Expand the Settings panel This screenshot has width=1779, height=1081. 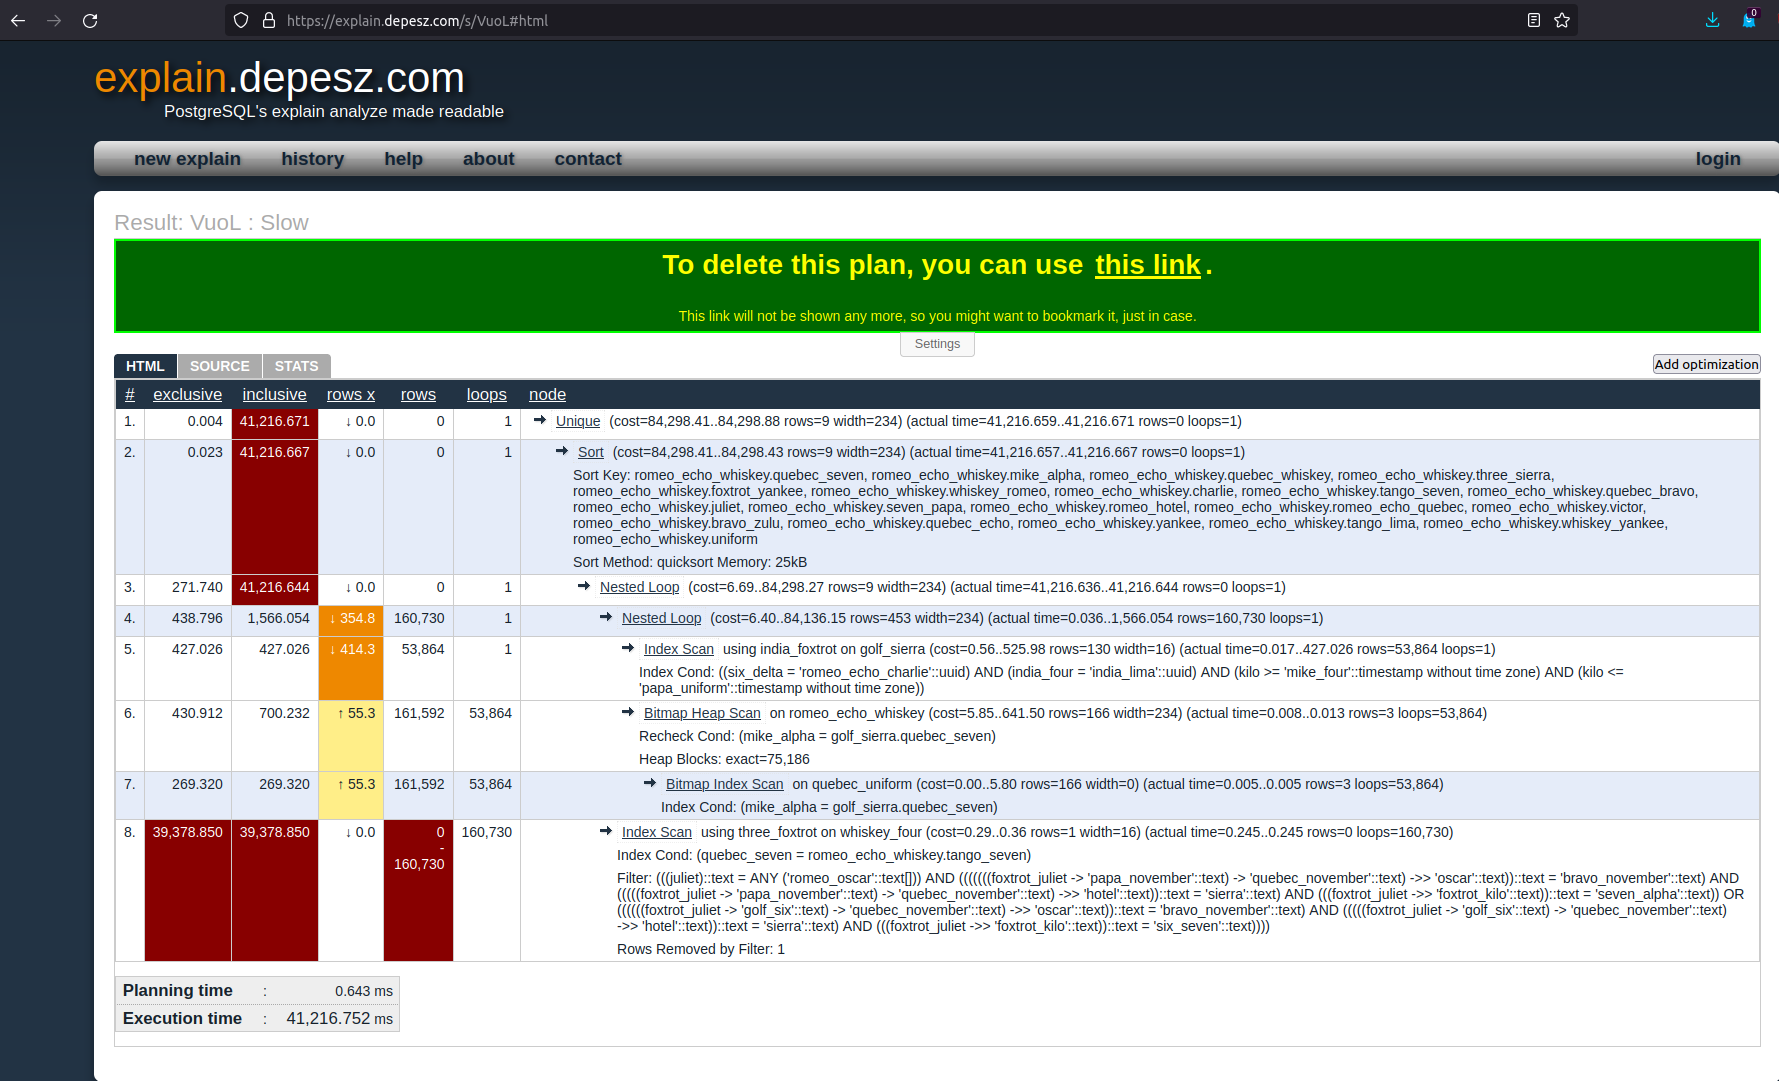point(937,344)
